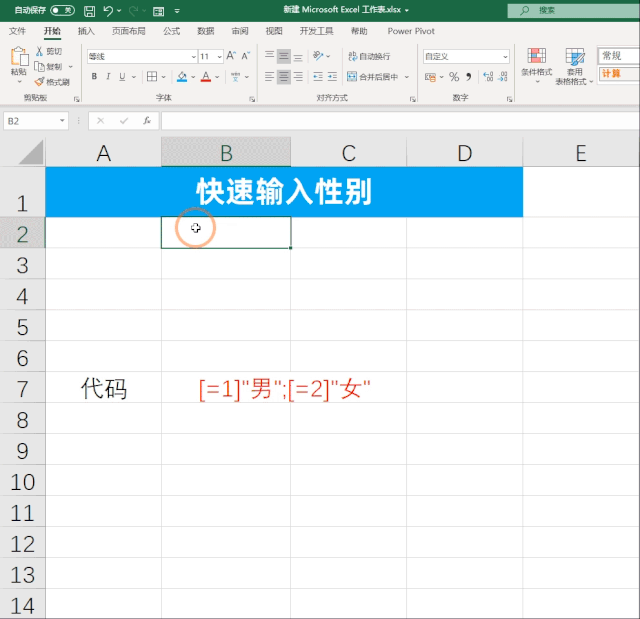Toggle Bold formatting
This screenshot has height=619, width=640.
click(94, 76)
